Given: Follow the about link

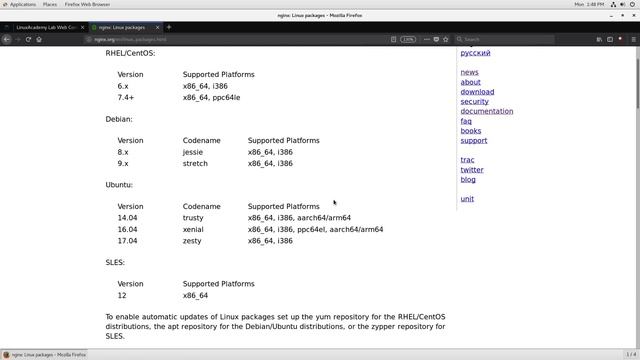Looking at the screenshot, I should (x=471, y=82).
